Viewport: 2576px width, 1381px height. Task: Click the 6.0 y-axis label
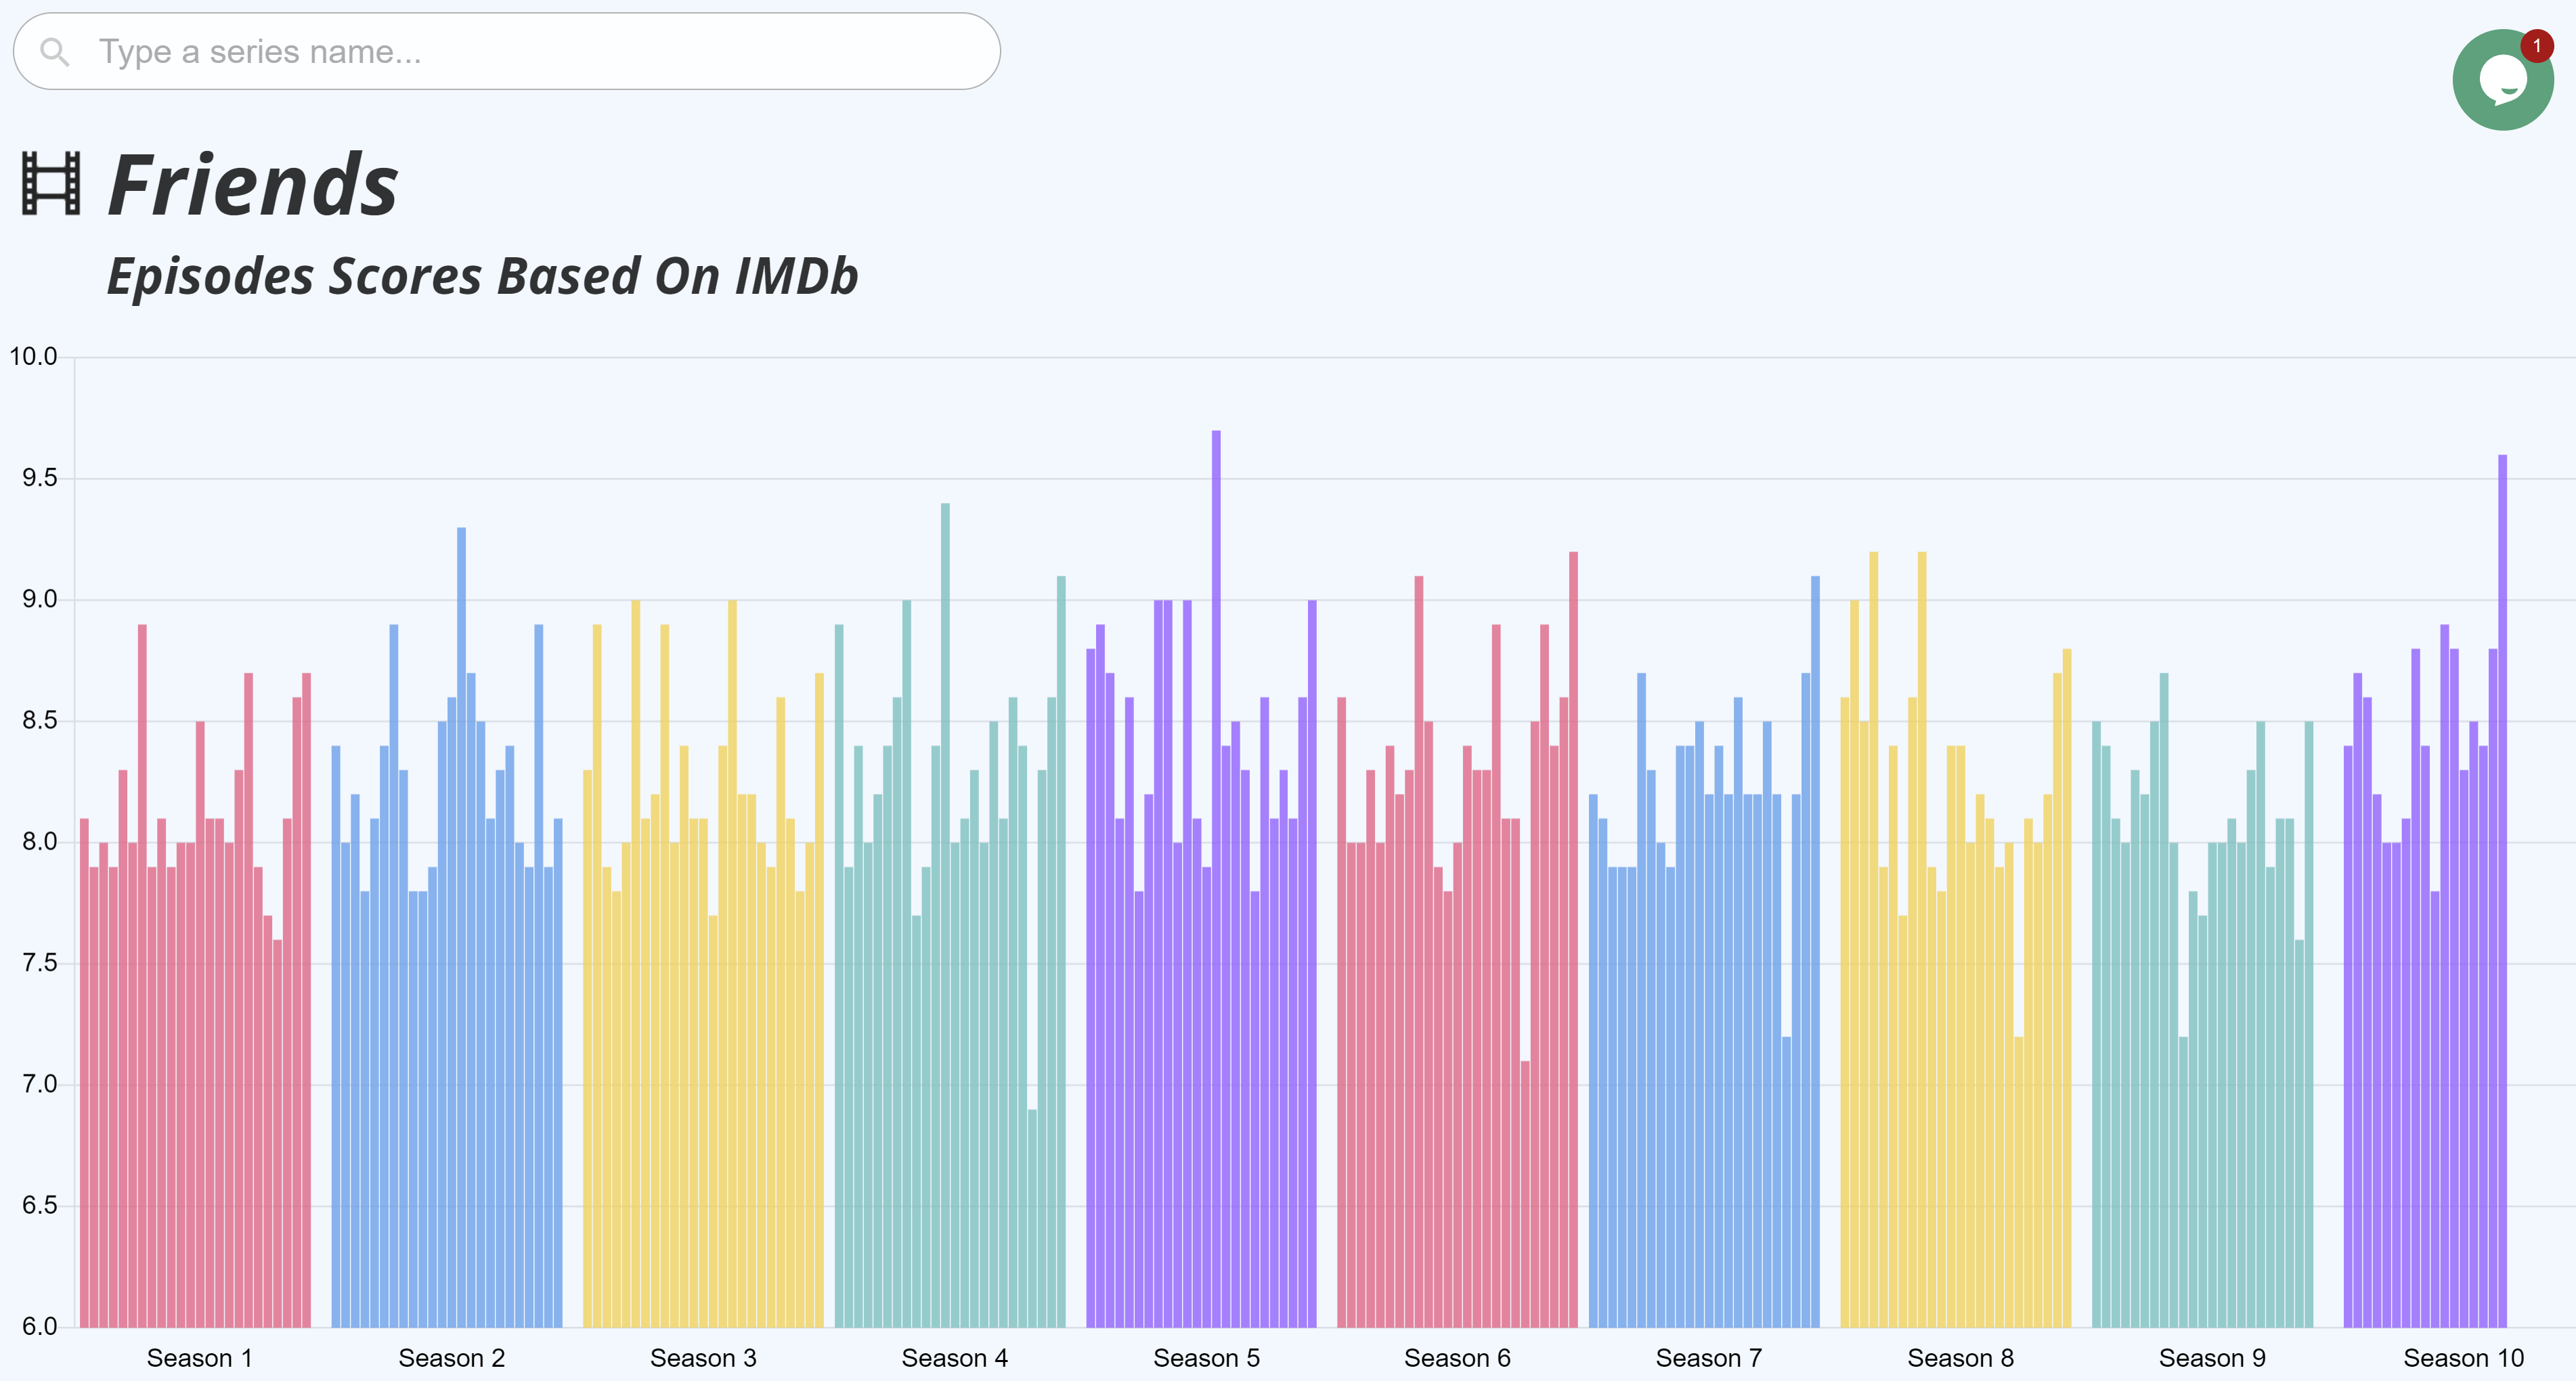[x=39, y=1326]
